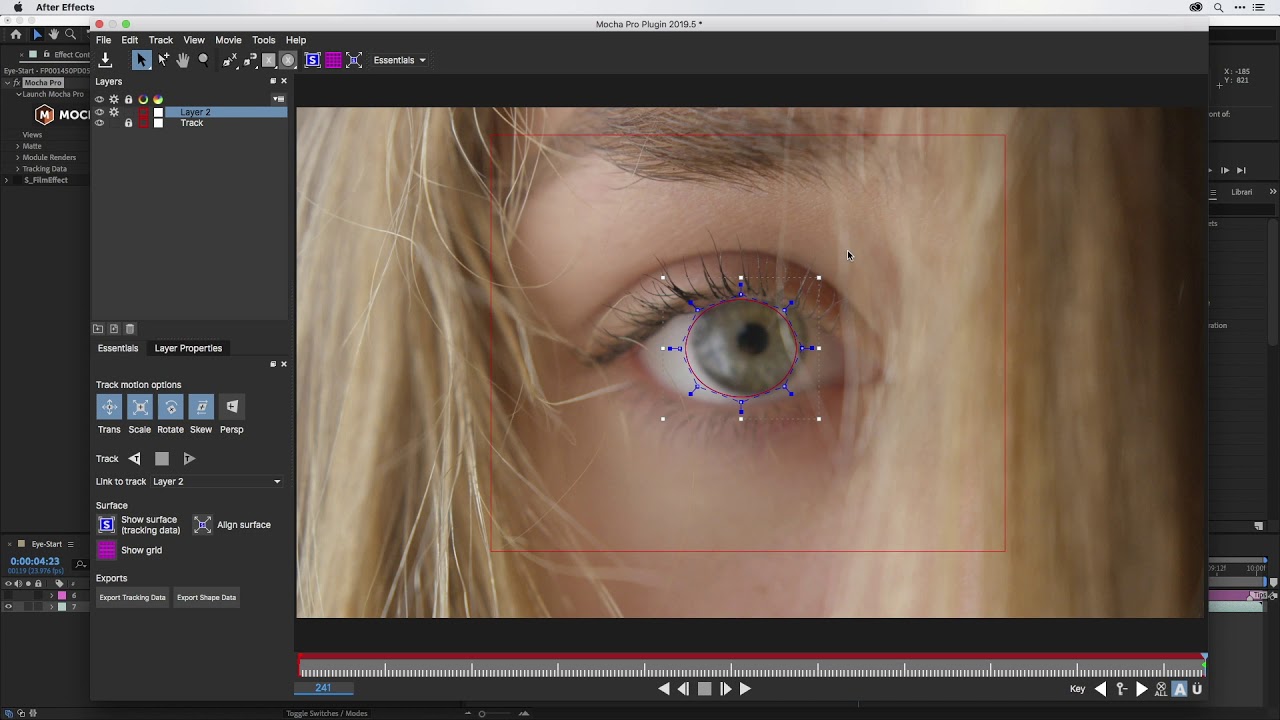Open the Movie menu
This screenshot has width=1280, height=720.
(x=228, y=40)
